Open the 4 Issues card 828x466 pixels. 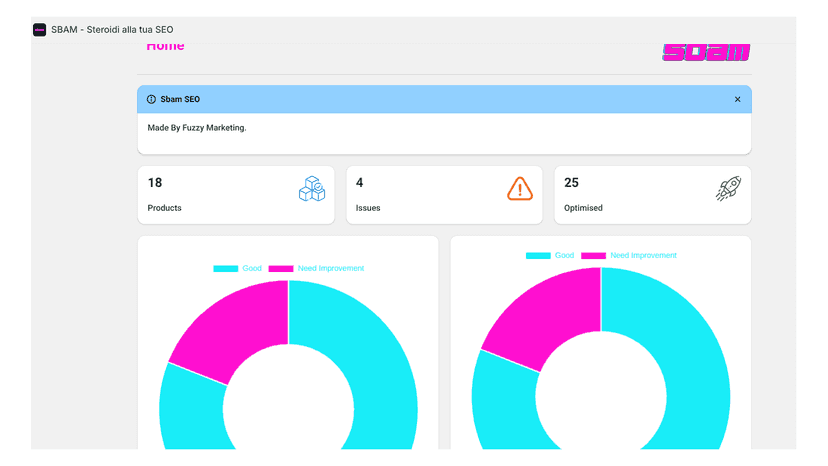coord(444,195)
